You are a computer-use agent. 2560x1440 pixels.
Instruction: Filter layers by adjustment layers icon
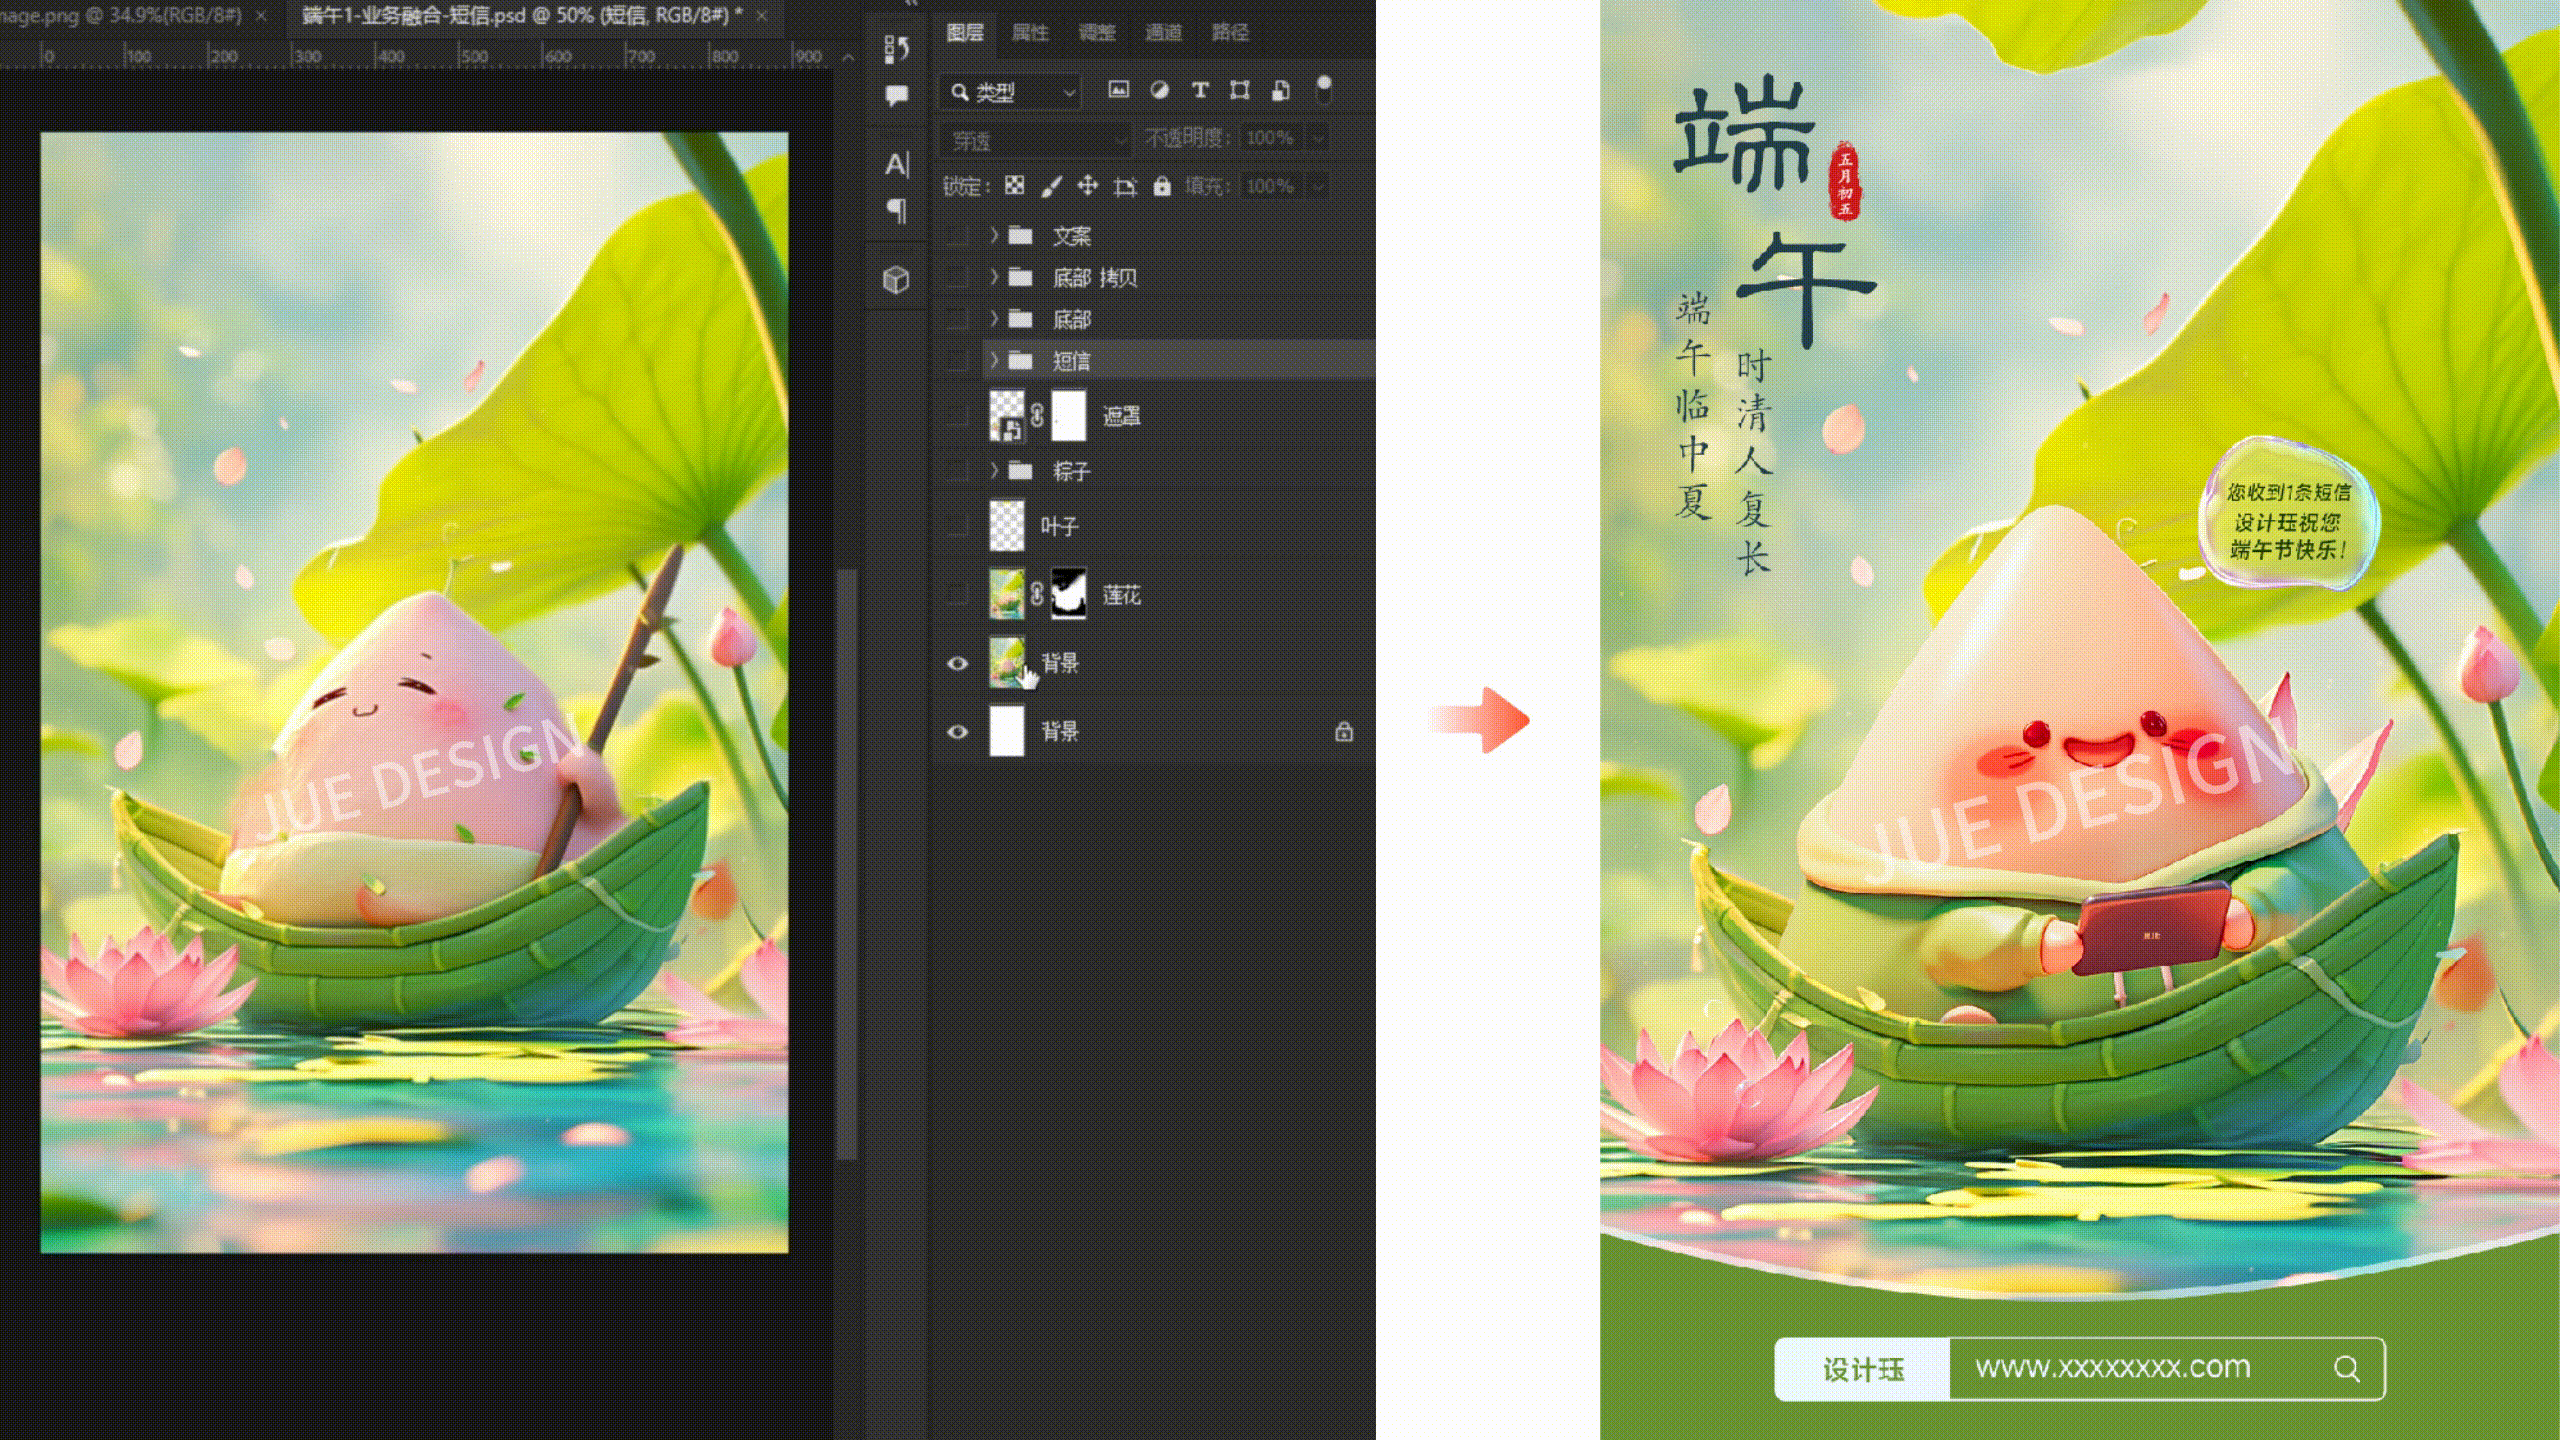click(x=1159, y=91)
